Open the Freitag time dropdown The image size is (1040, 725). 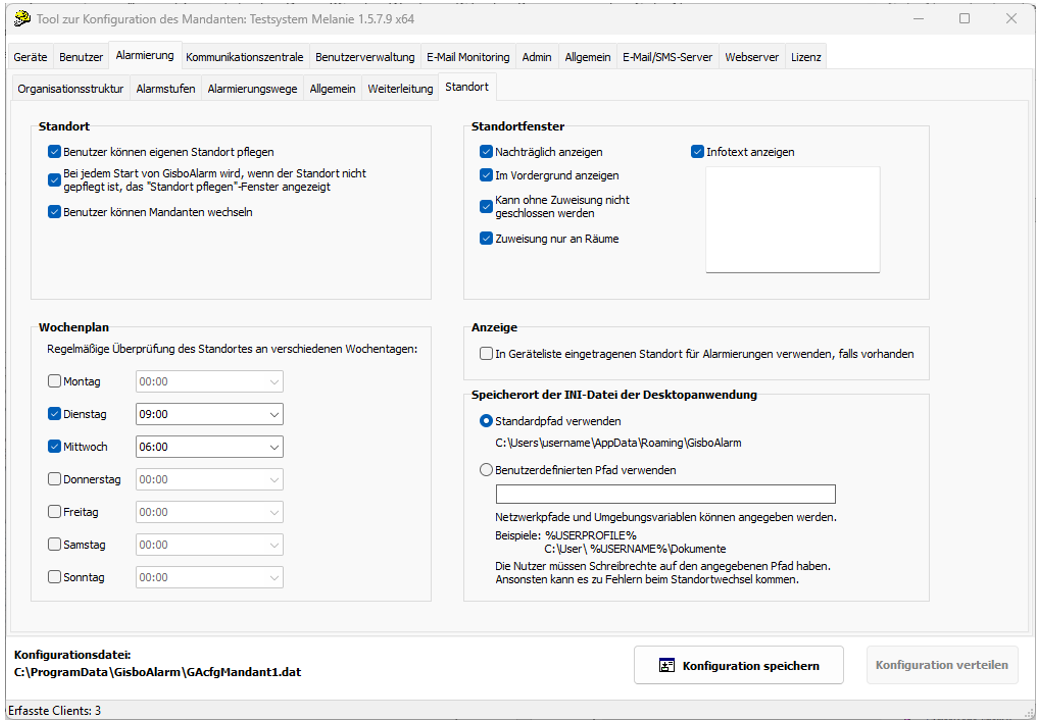pos(209,511)
